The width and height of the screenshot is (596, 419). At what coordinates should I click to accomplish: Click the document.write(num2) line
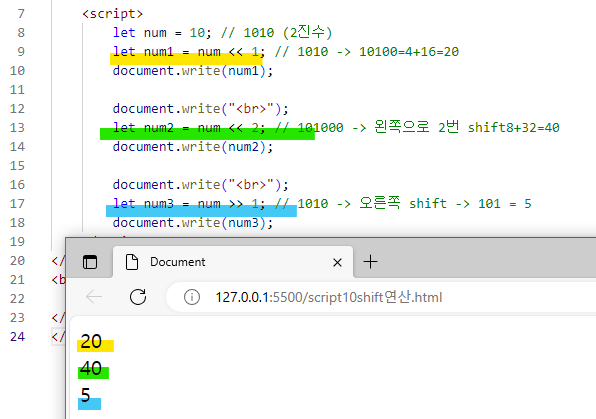(x=193, y=147)
